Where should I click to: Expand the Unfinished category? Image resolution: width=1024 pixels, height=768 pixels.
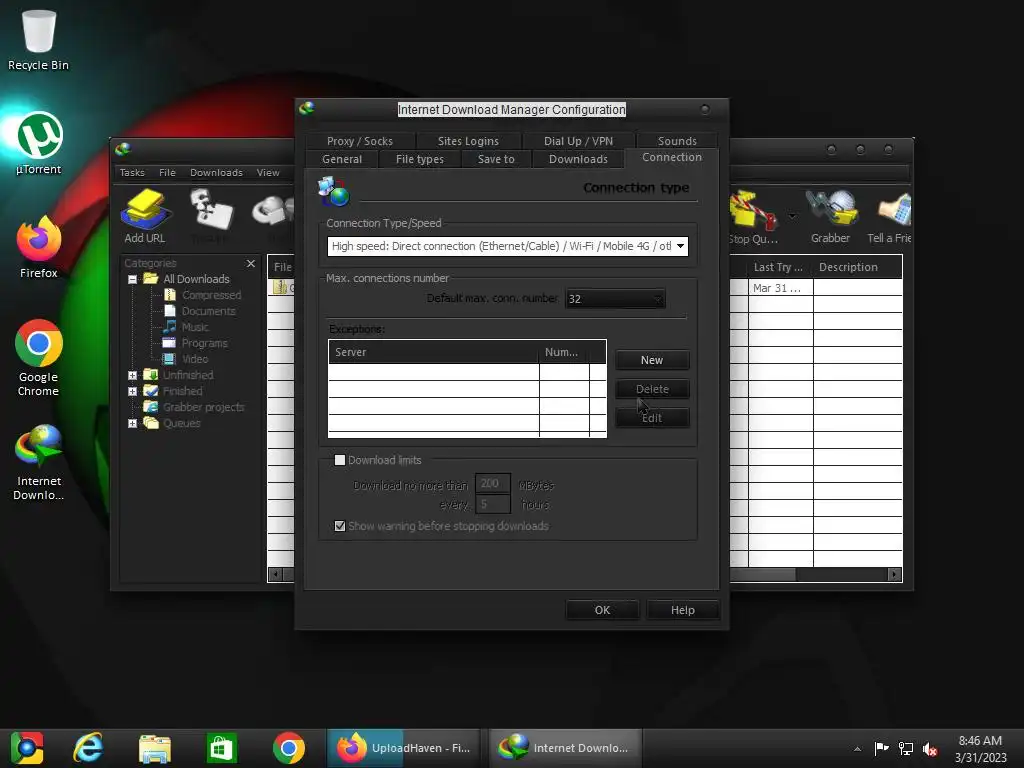click(133, 376)
